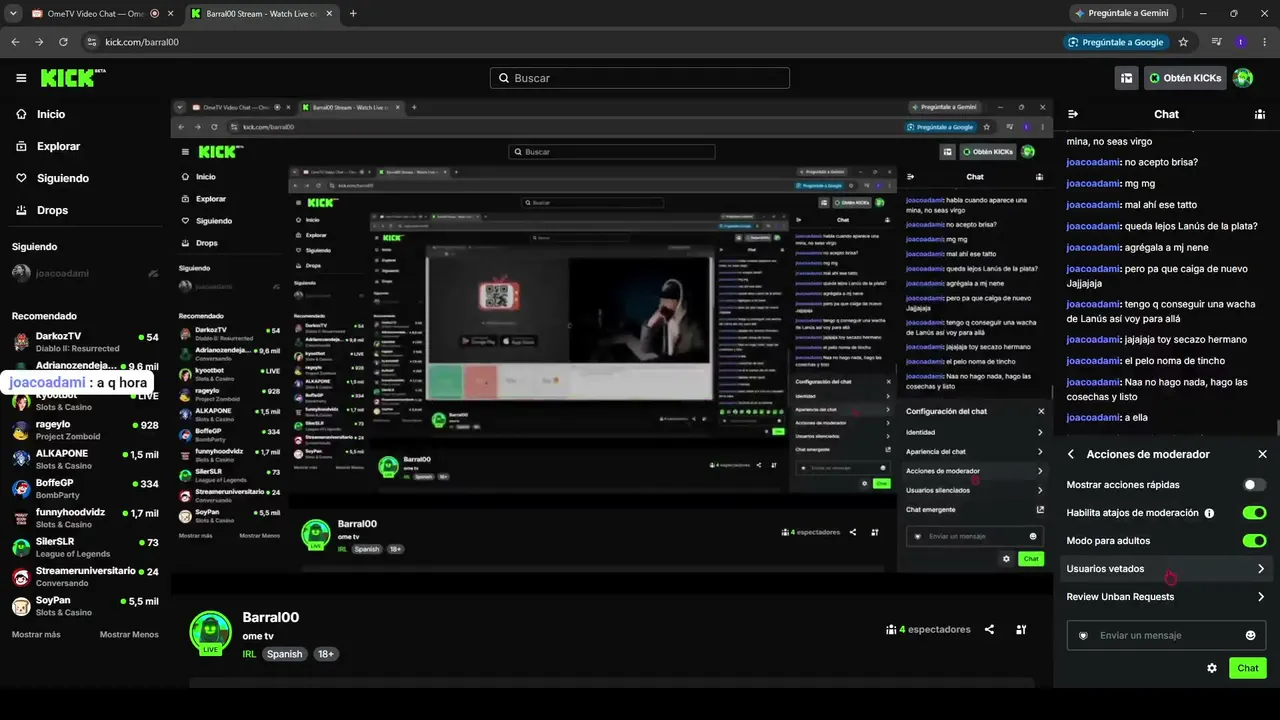Click Barral00 channel name below the video
Screen dimensions: 1280x720
(x=271, y=617)
